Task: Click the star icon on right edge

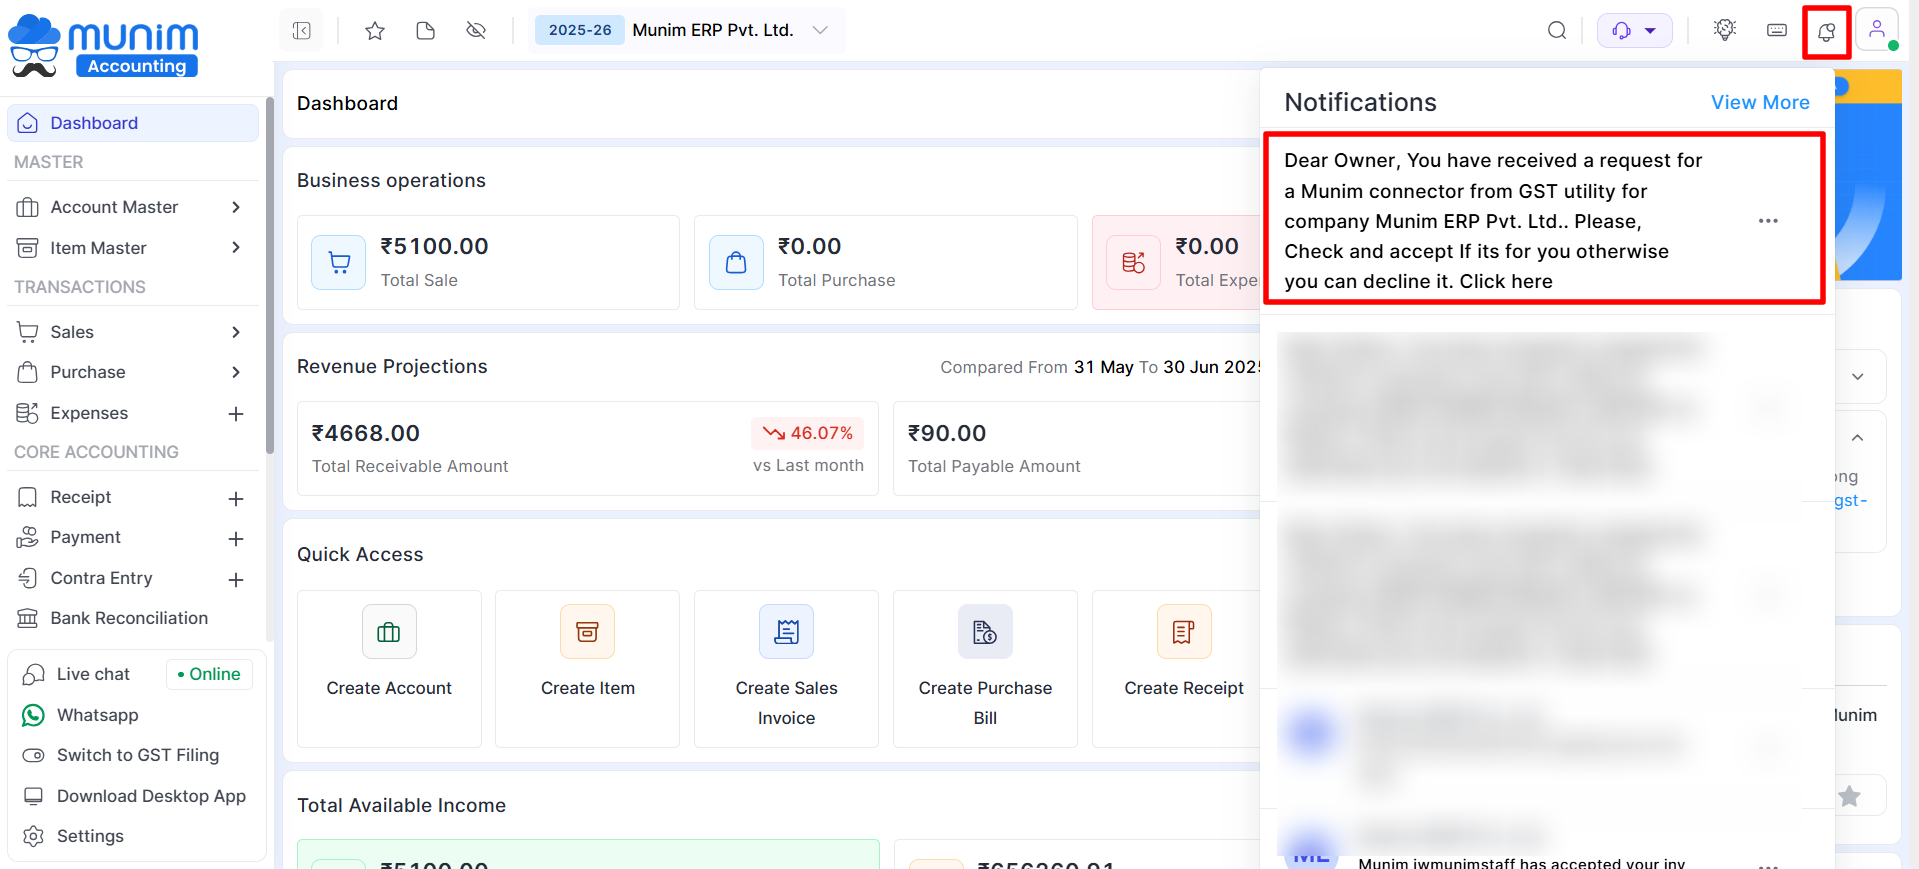Action: (x=1850, y=796)
